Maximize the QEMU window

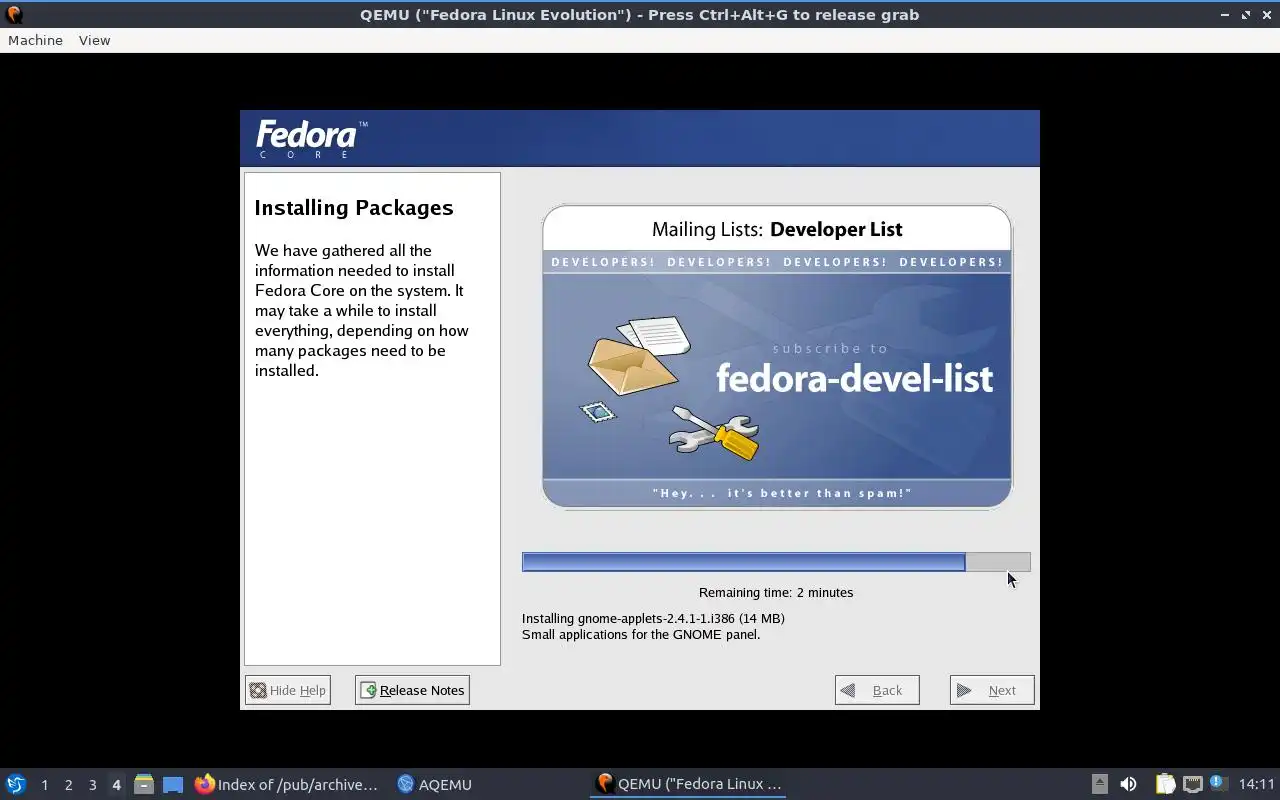coord(1246,14)
